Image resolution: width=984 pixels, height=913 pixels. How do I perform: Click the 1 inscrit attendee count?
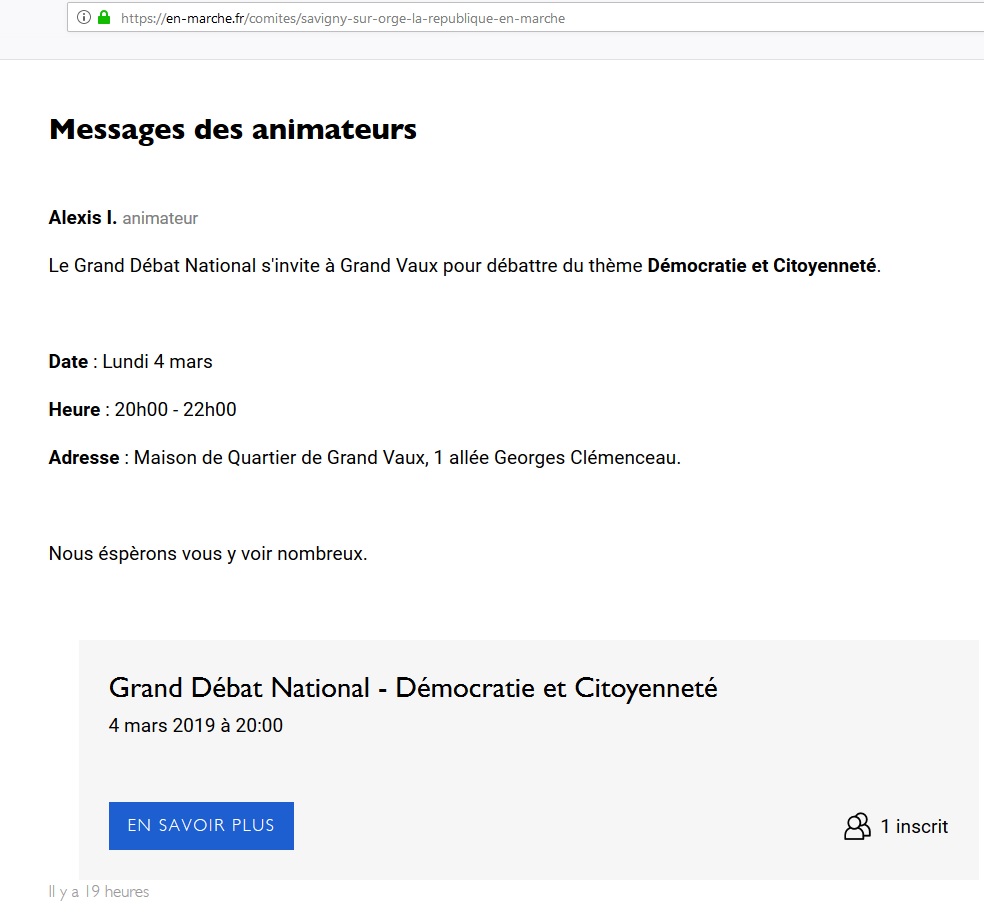pos(914,826)
